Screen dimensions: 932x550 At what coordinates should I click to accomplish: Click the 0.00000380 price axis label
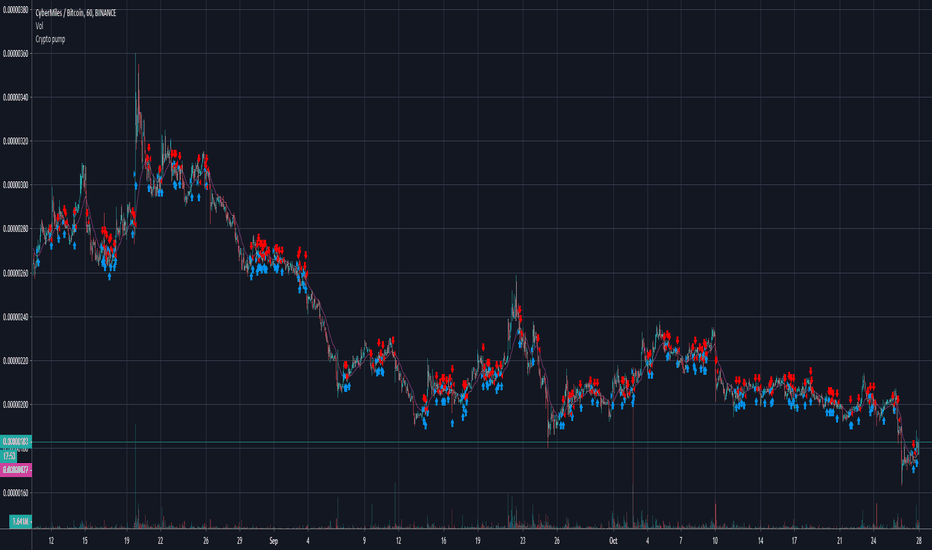[x=15, y=10]
